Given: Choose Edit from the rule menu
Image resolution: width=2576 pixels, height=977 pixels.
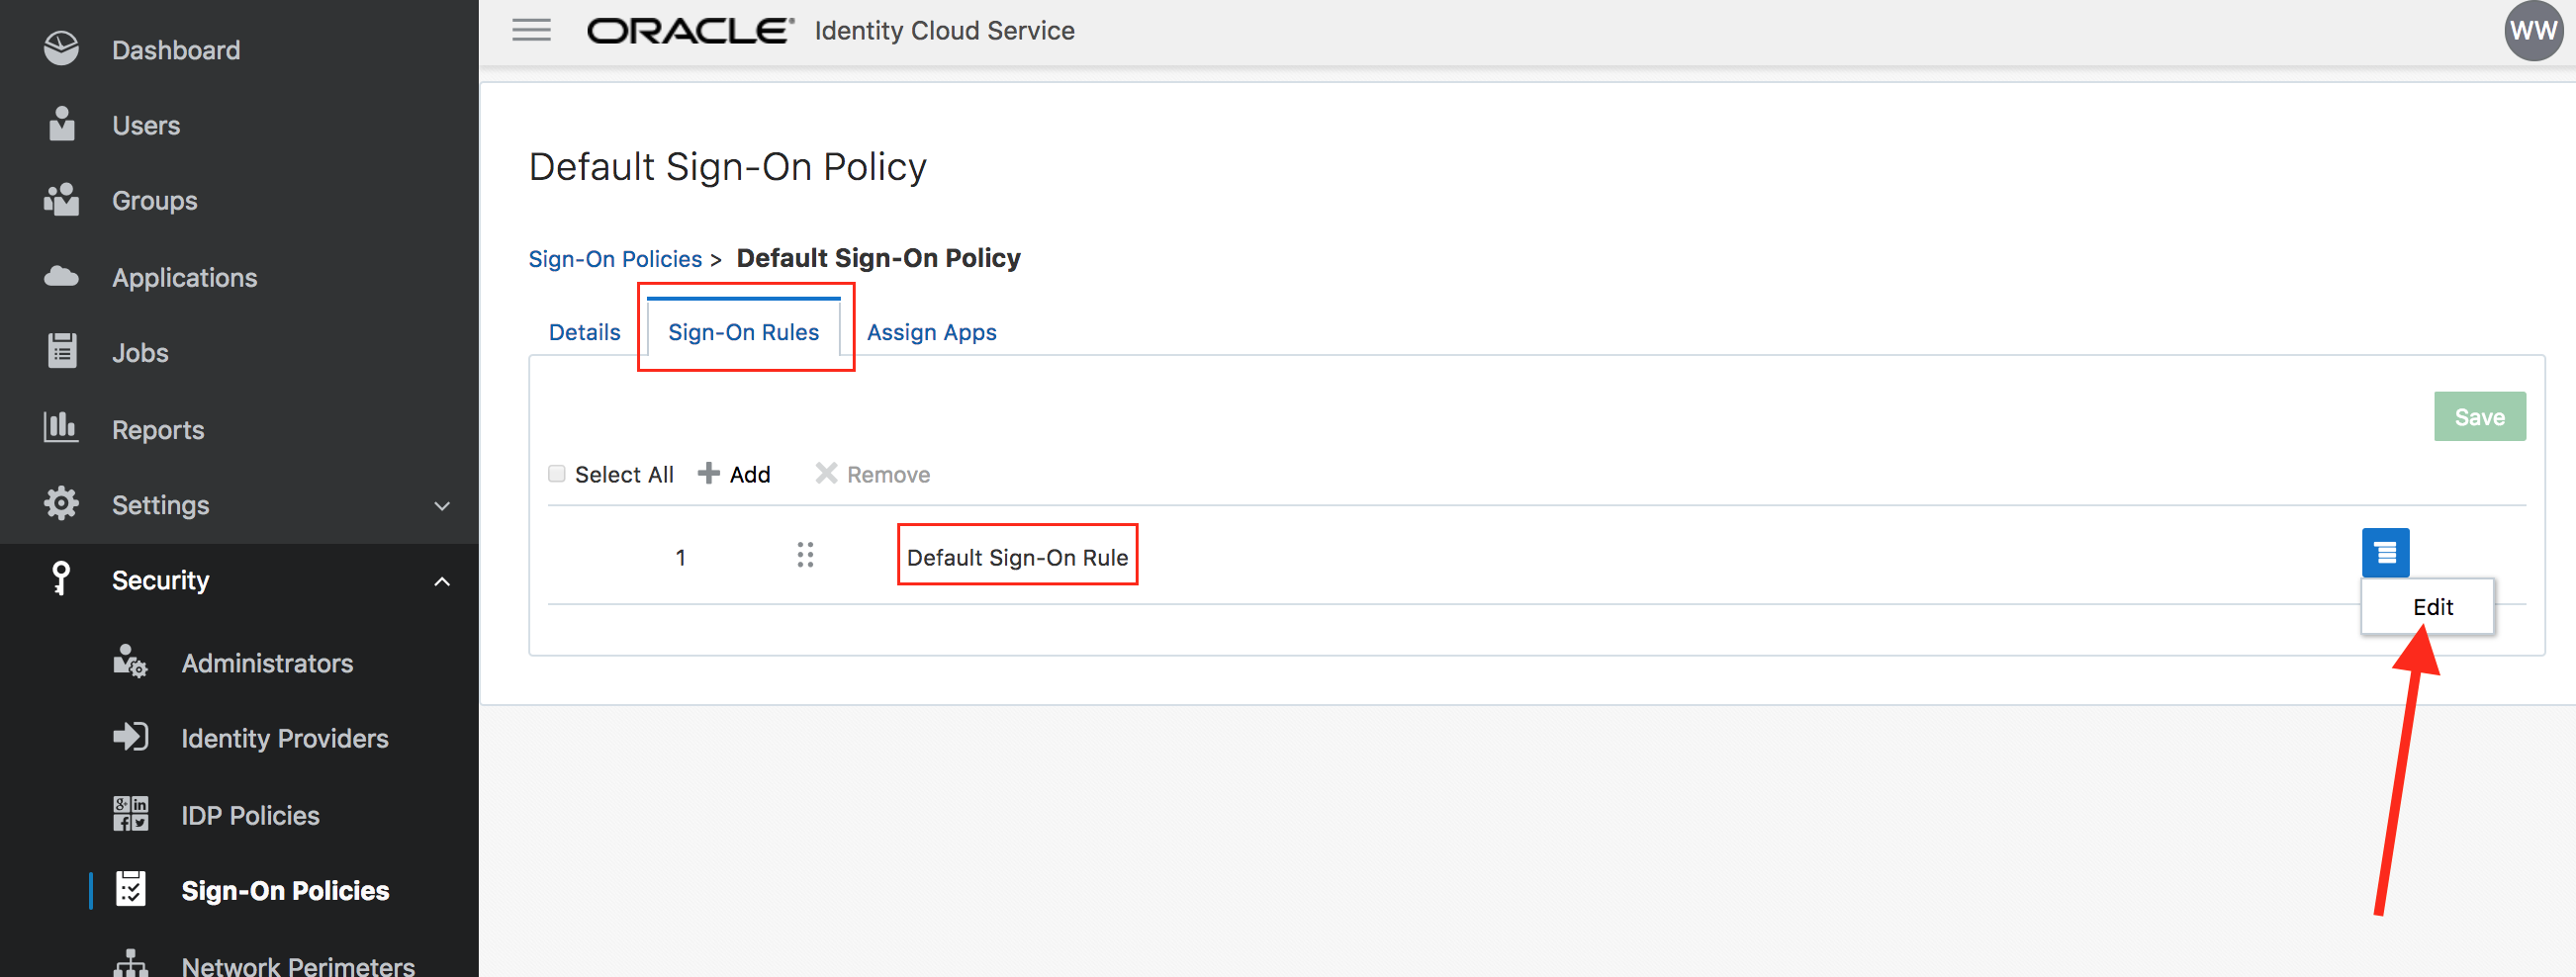Looking at the screenshot, I should coord(2432,607).
